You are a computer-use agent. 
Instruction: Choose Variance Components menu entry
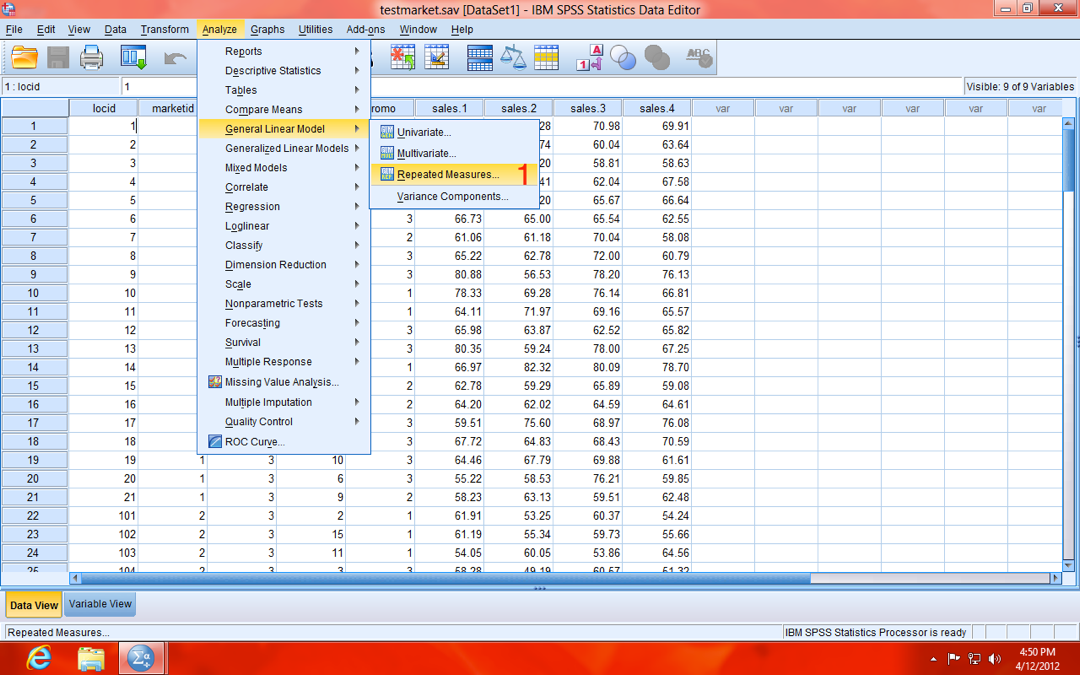point(454,196)
